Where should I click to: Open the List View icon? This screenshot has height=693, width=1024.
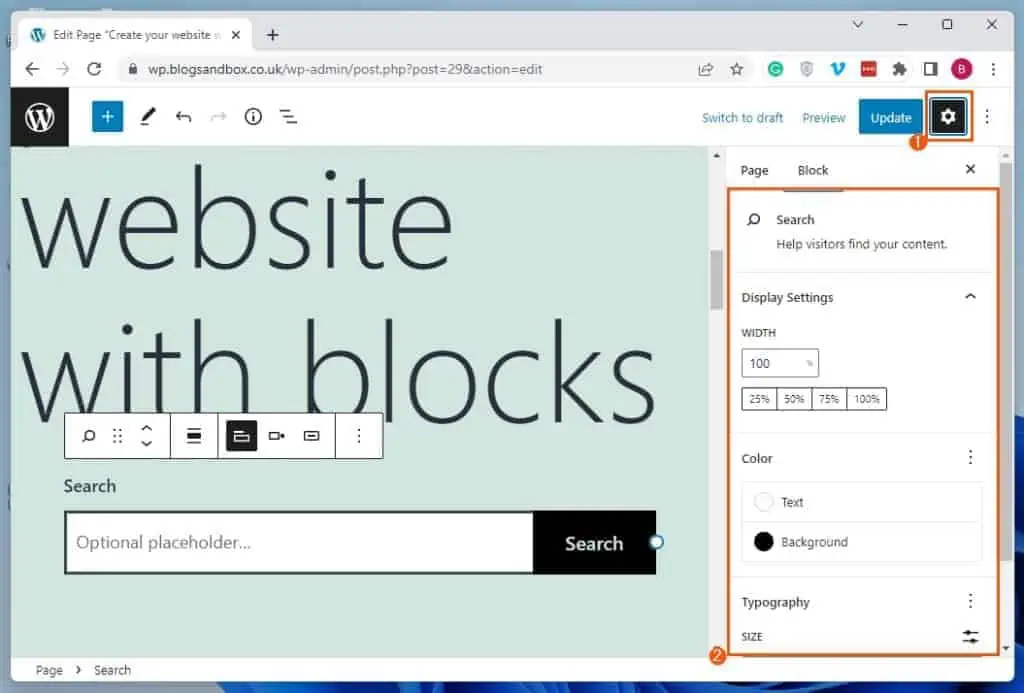tap(288, 117)
